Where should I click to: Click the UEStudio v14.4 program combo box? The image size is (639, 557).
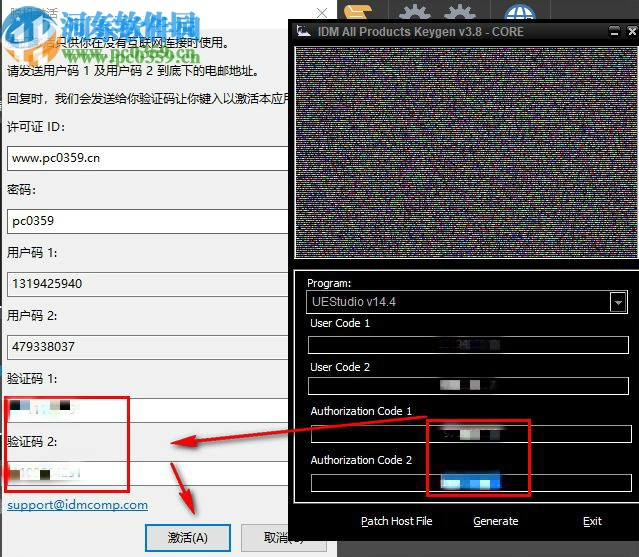(467, 302)
